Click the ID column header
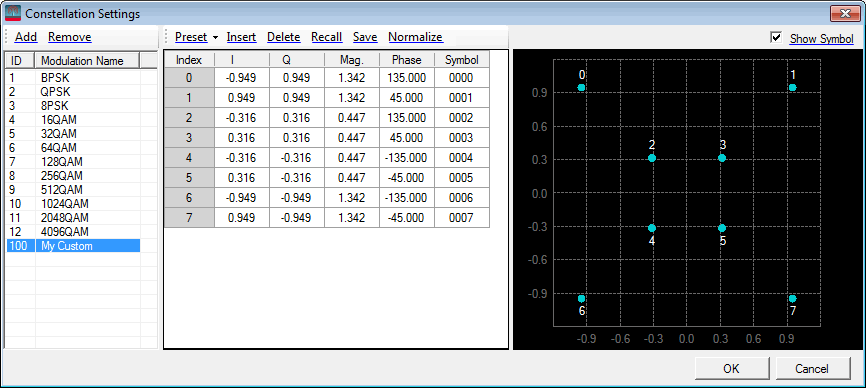866x388 pixels. pos(20,60)
